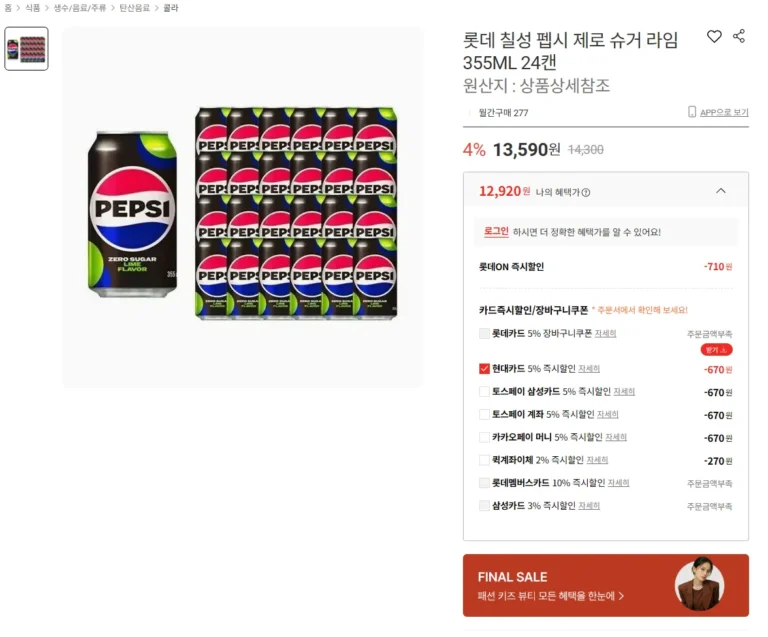
Task: View 자세히 for 롯데멤버스카드 10% discount
Action: tap(619, 483)
